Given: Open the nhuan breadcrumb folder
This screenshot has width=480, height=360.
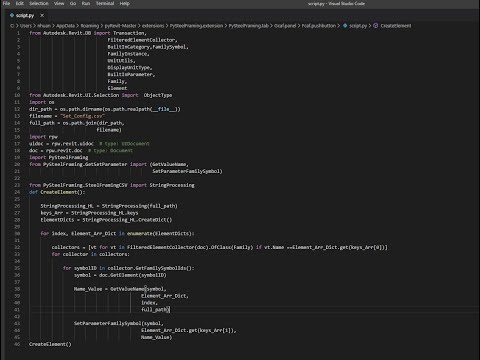Looking at the screenshot, I should pos(44,26).
